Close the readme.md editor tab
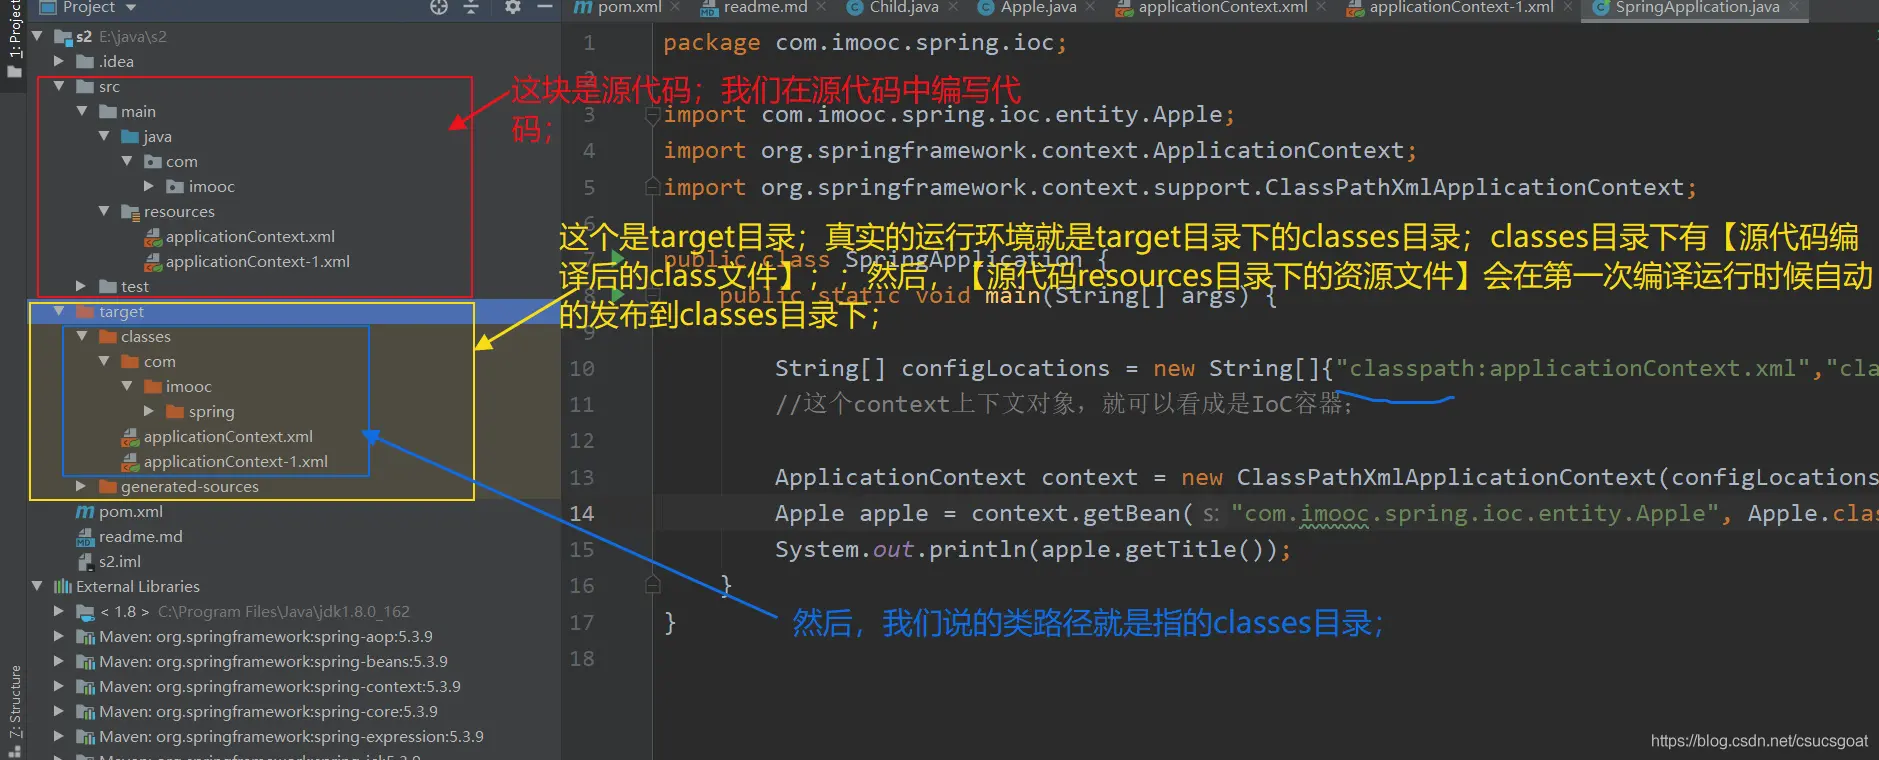 pyautogui.click(x=822, y=7)
